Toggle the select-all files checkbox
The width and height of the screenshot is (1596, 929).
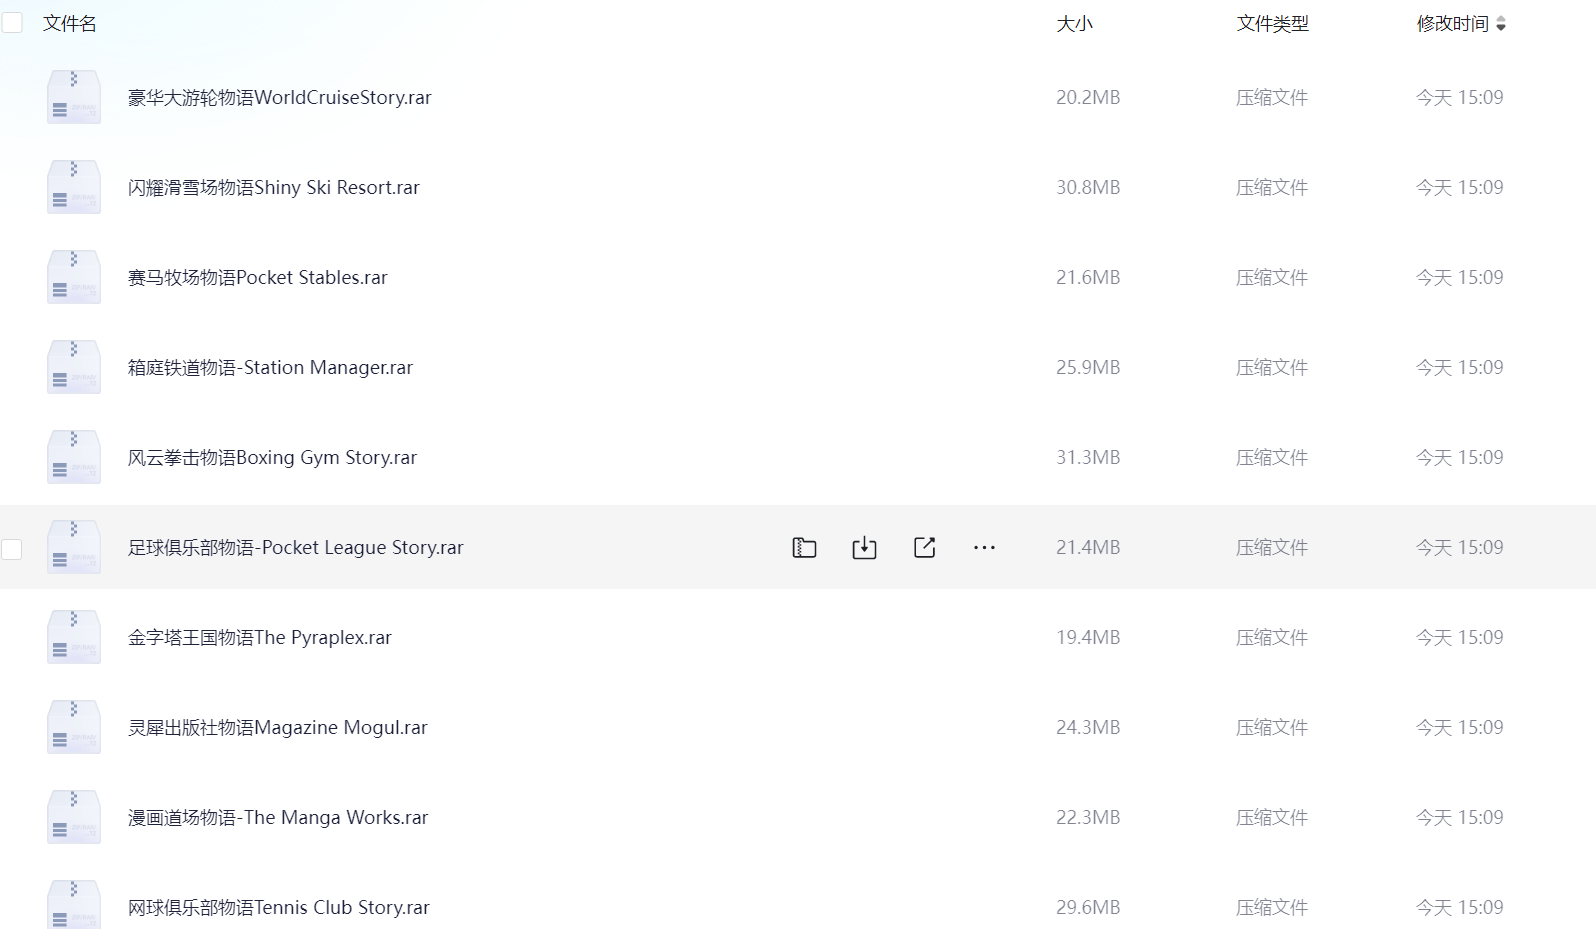(x=12, y=23)
